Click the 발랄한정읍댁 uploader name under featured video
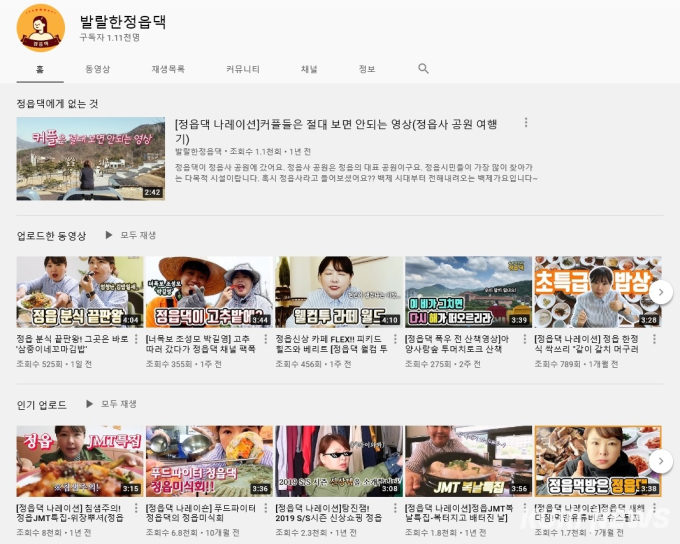 click(198, 151)
